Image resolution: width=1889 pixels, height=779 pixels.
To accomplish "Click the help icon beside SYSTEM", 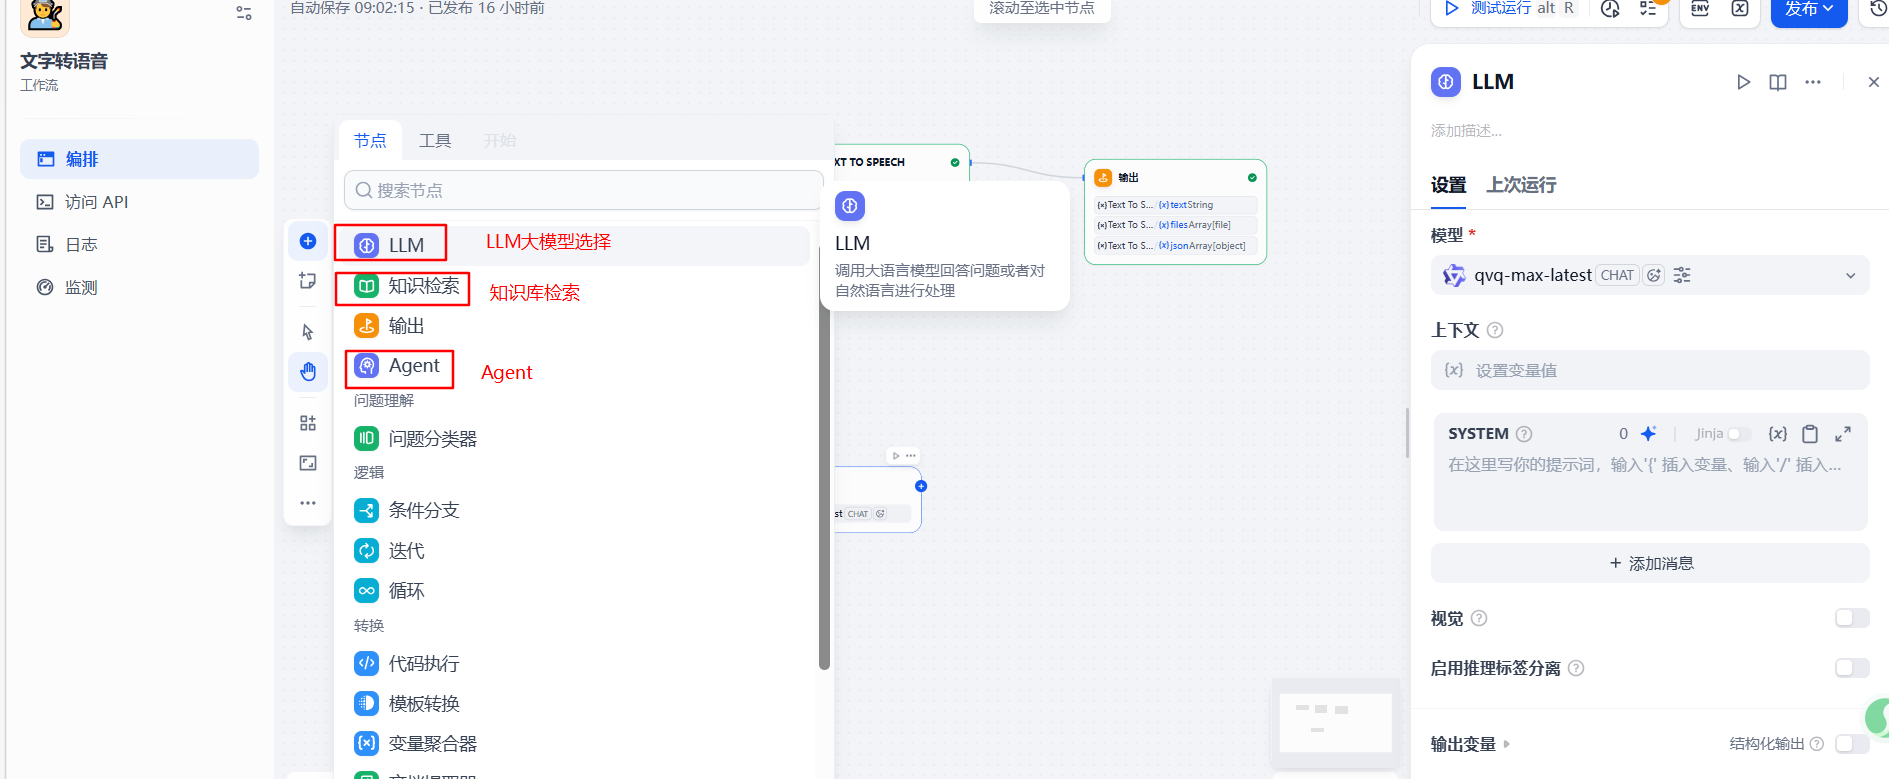I will [x=1524, y=434].
